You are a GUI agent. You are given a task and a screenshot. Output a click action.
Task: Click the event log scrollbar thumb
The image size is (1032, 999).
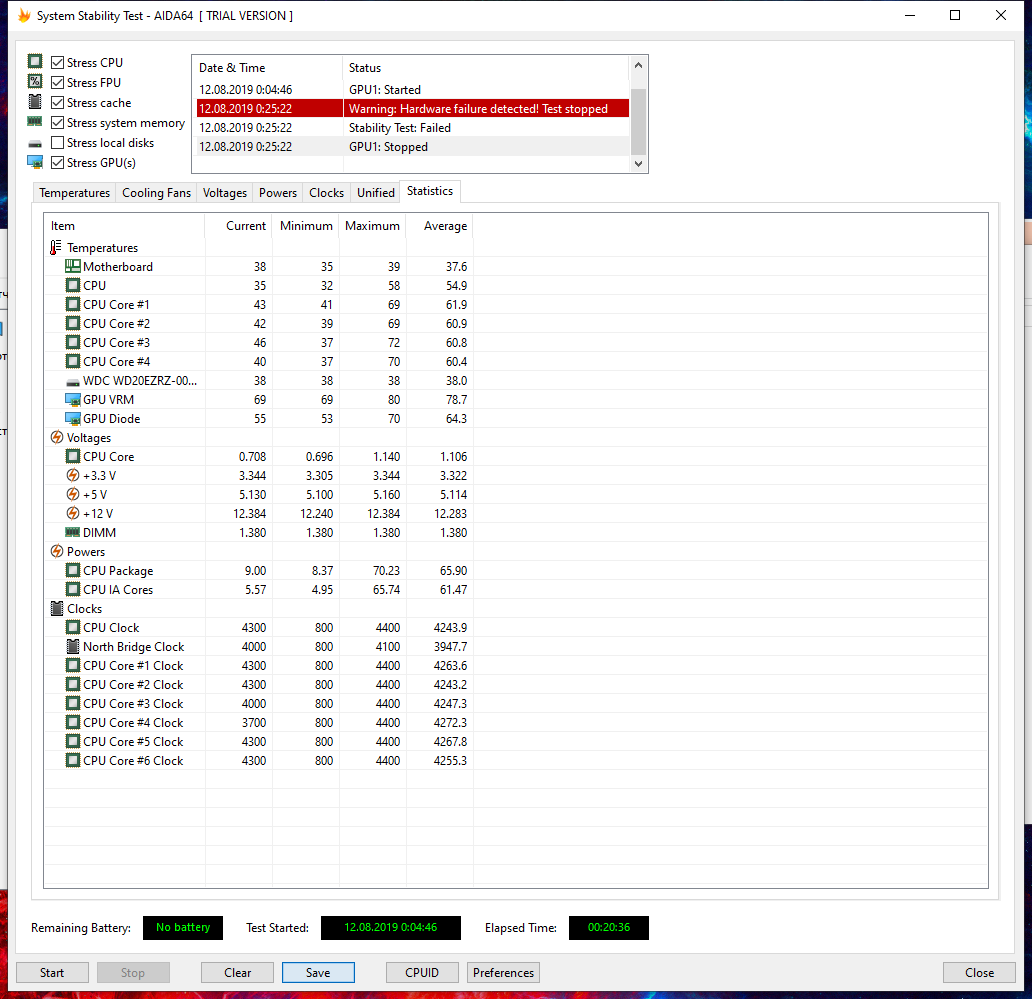coord(638,121)
